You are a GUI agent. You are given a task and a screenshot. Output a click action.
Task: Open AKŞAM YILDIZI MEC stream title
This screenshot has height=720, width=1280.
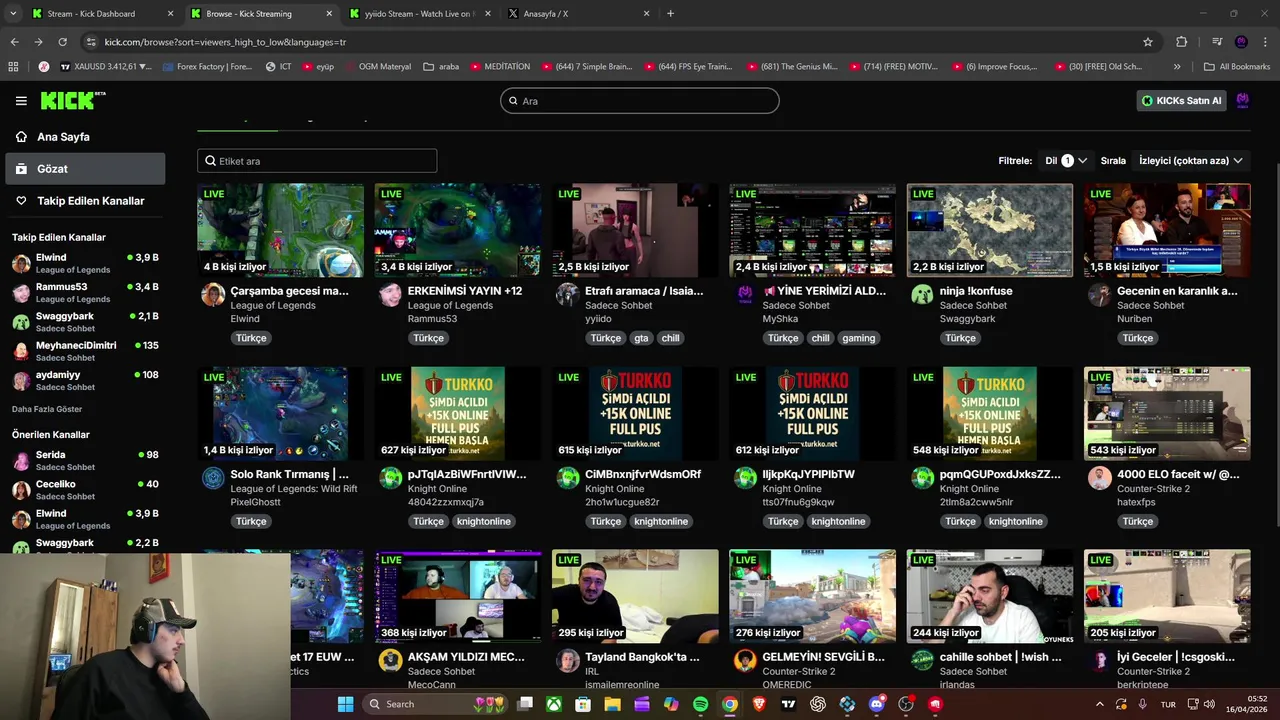point(466,657)
